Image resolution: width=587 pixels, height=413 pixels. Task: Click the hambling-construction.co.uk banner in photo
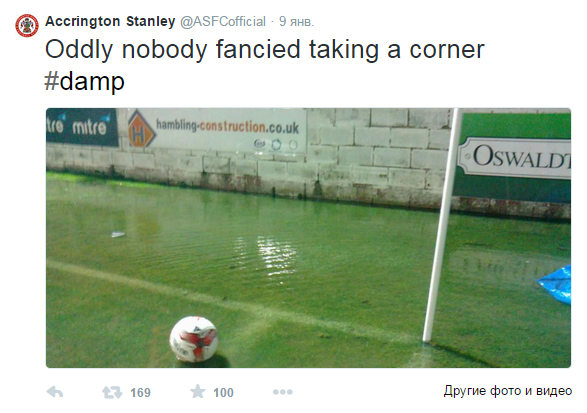(216, 130)
